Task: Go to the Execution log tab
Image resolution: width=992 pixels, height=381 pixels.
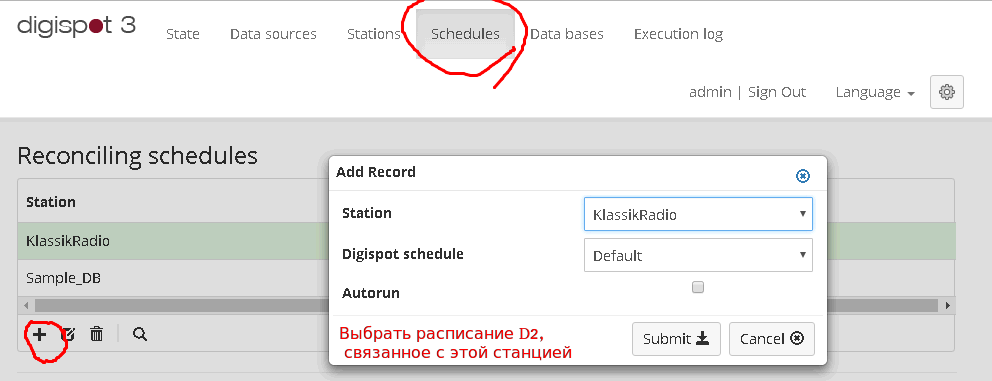Action: point(678,34)
